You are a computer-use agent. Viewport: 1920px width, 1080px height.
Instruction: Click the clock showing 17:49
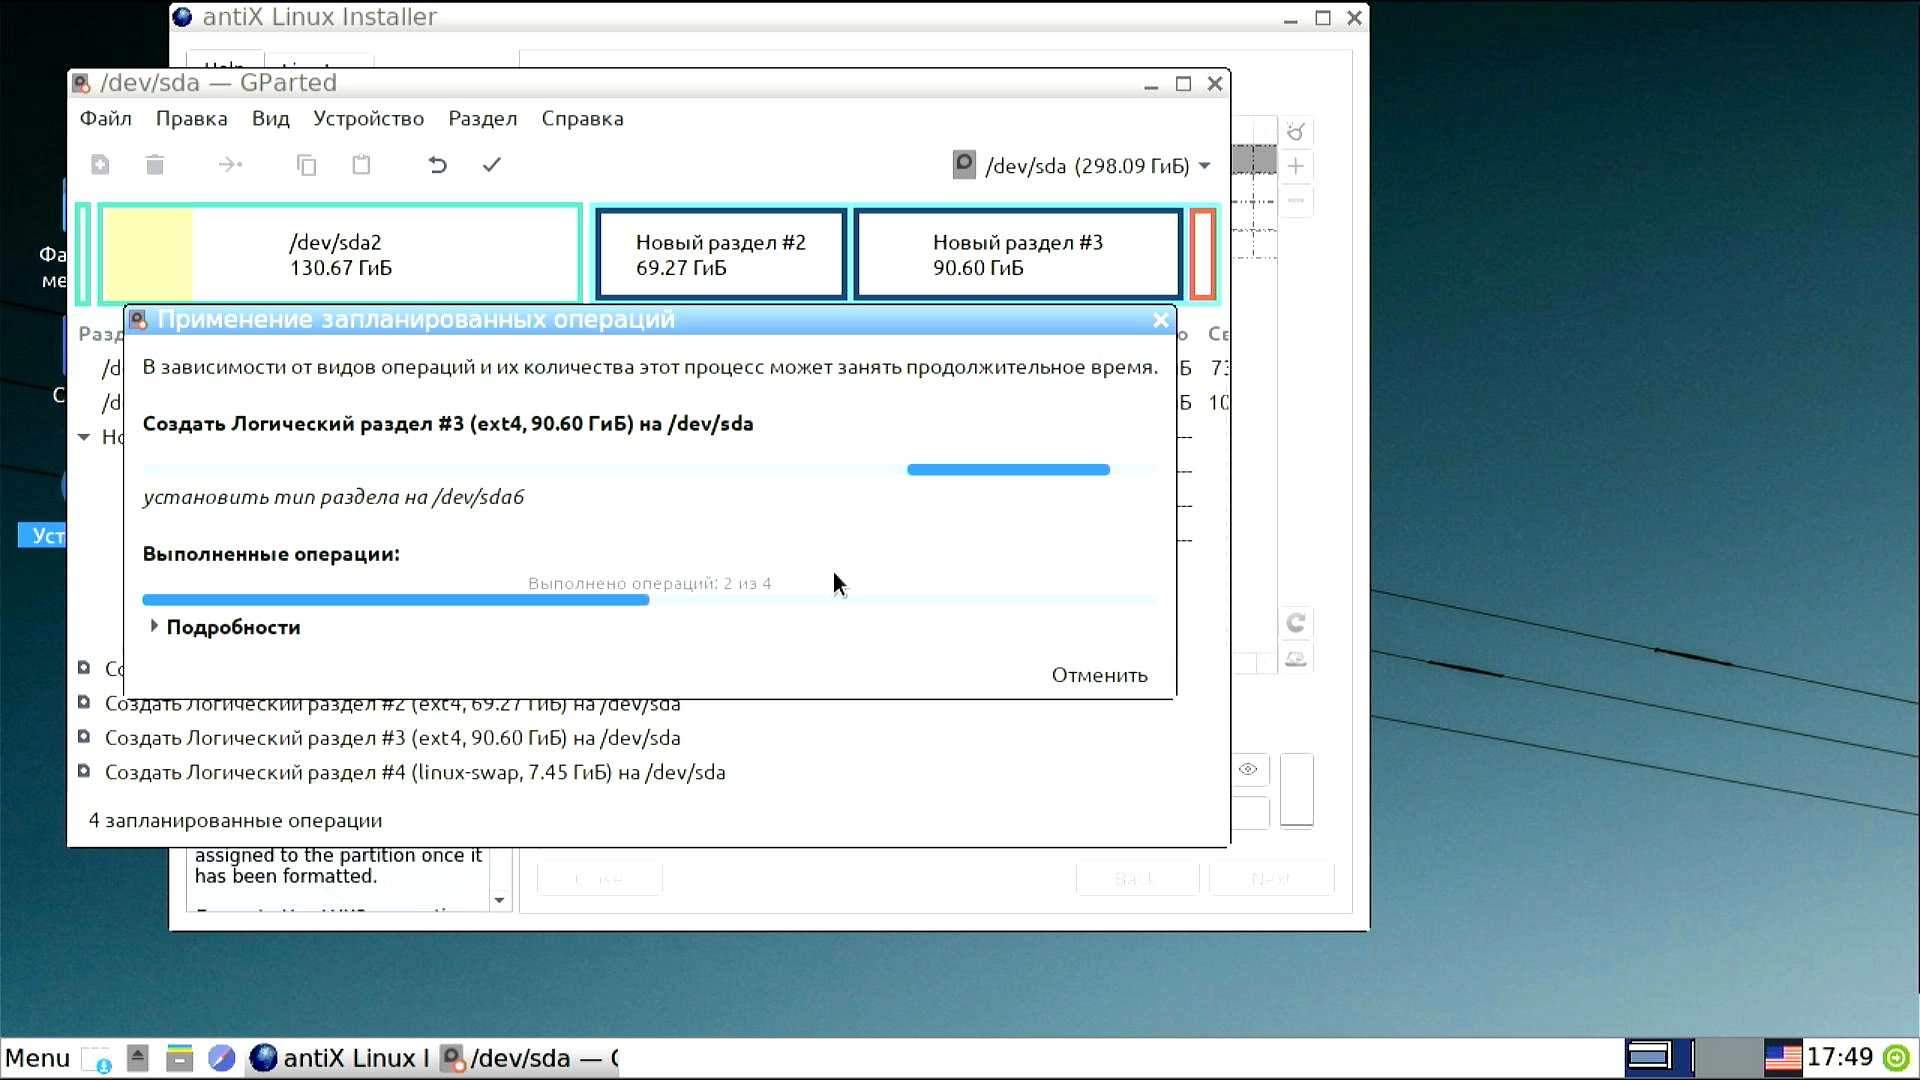pyautogui.click(x=1840, y=1057)
